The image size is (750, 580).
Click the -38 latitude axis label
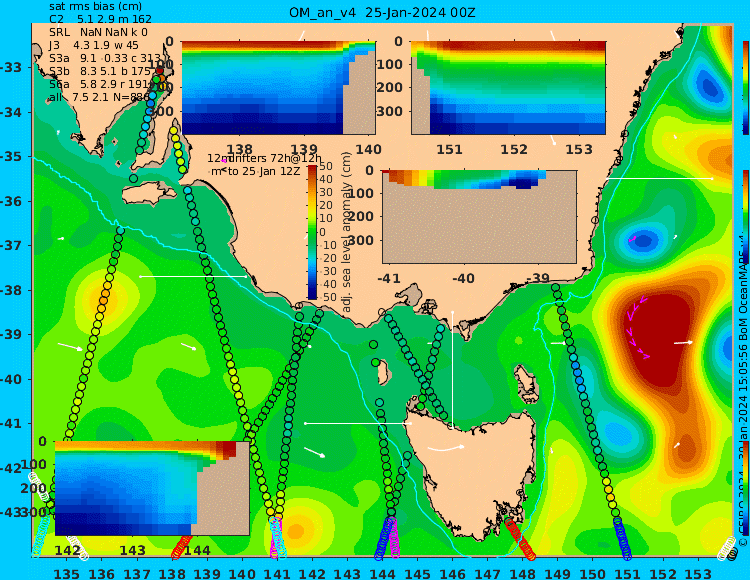click(11, 290)
